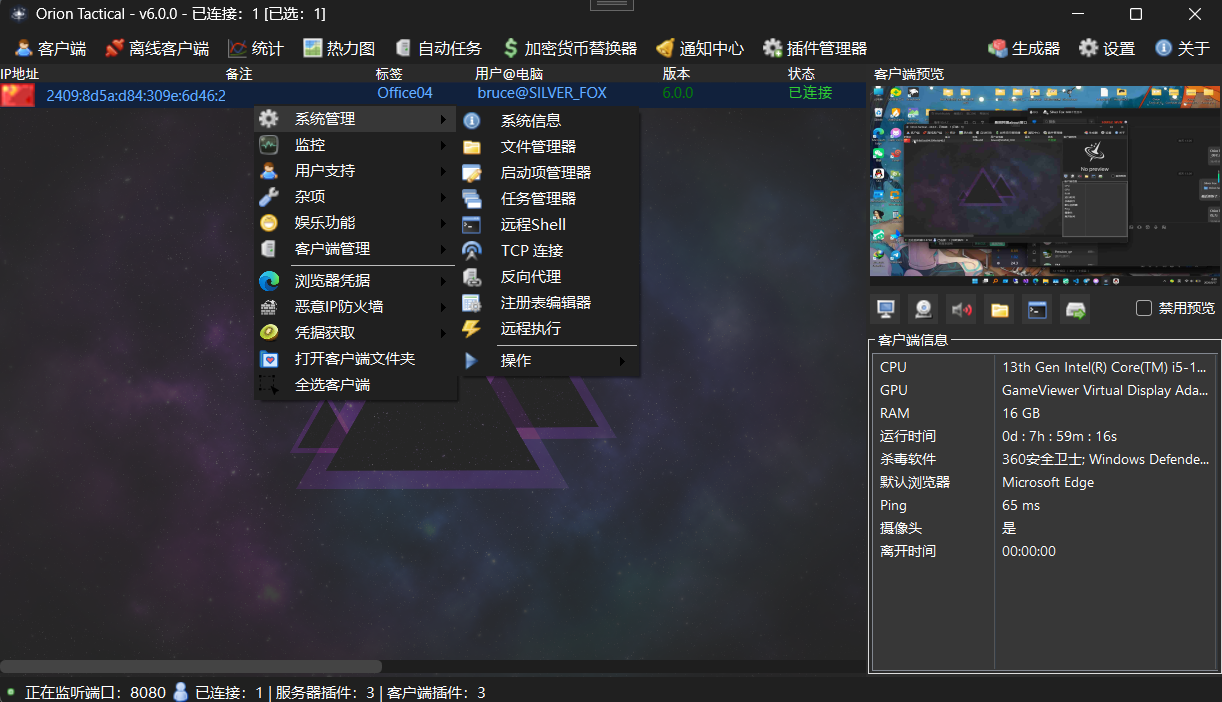
Task: Open the 热力图 toolbar item
Action: click(x=339, y=48)
